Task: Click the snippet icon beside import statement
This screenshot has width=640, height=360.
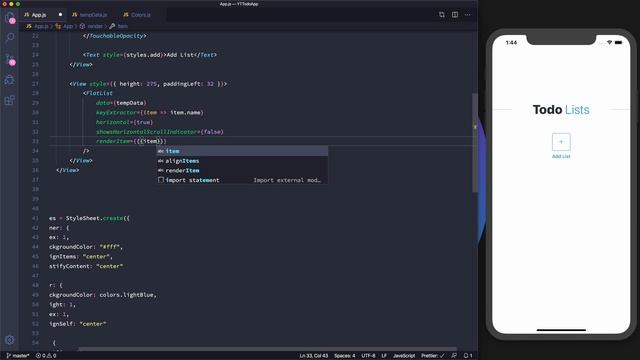Action: [161, 180]
